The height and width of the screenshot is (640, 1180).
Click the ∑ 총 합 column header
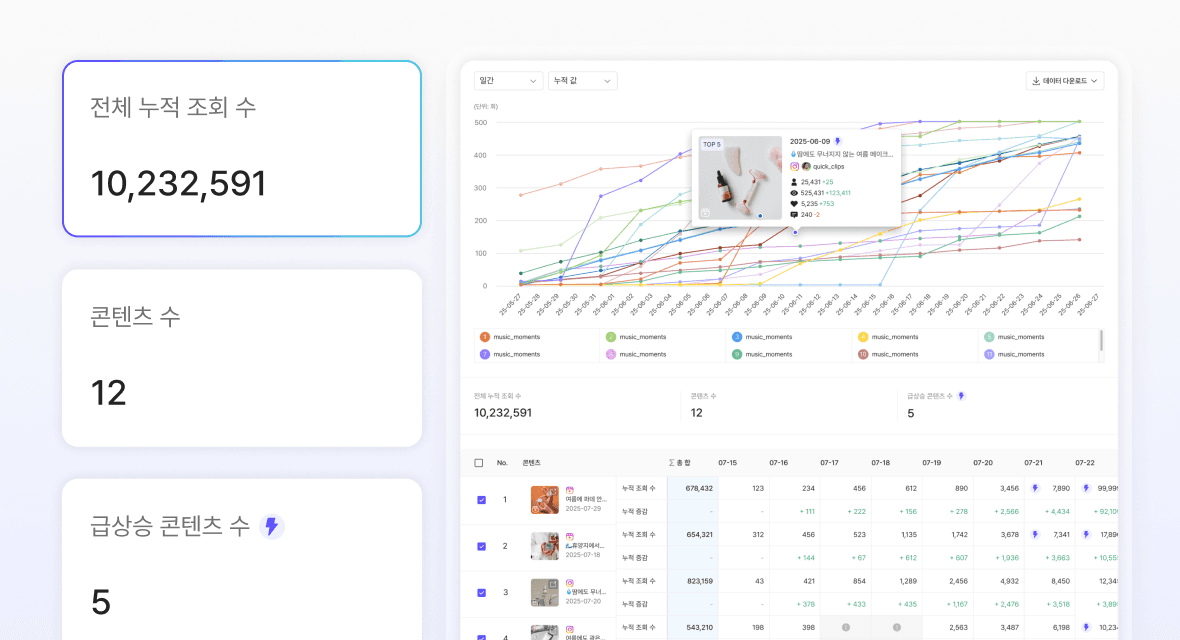[x=680, y=463]
